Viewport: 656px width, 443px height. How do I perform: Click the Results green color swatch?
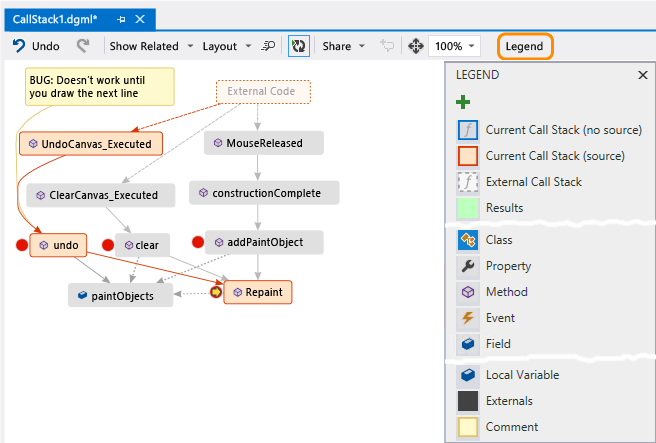click(x=468, y=208)
